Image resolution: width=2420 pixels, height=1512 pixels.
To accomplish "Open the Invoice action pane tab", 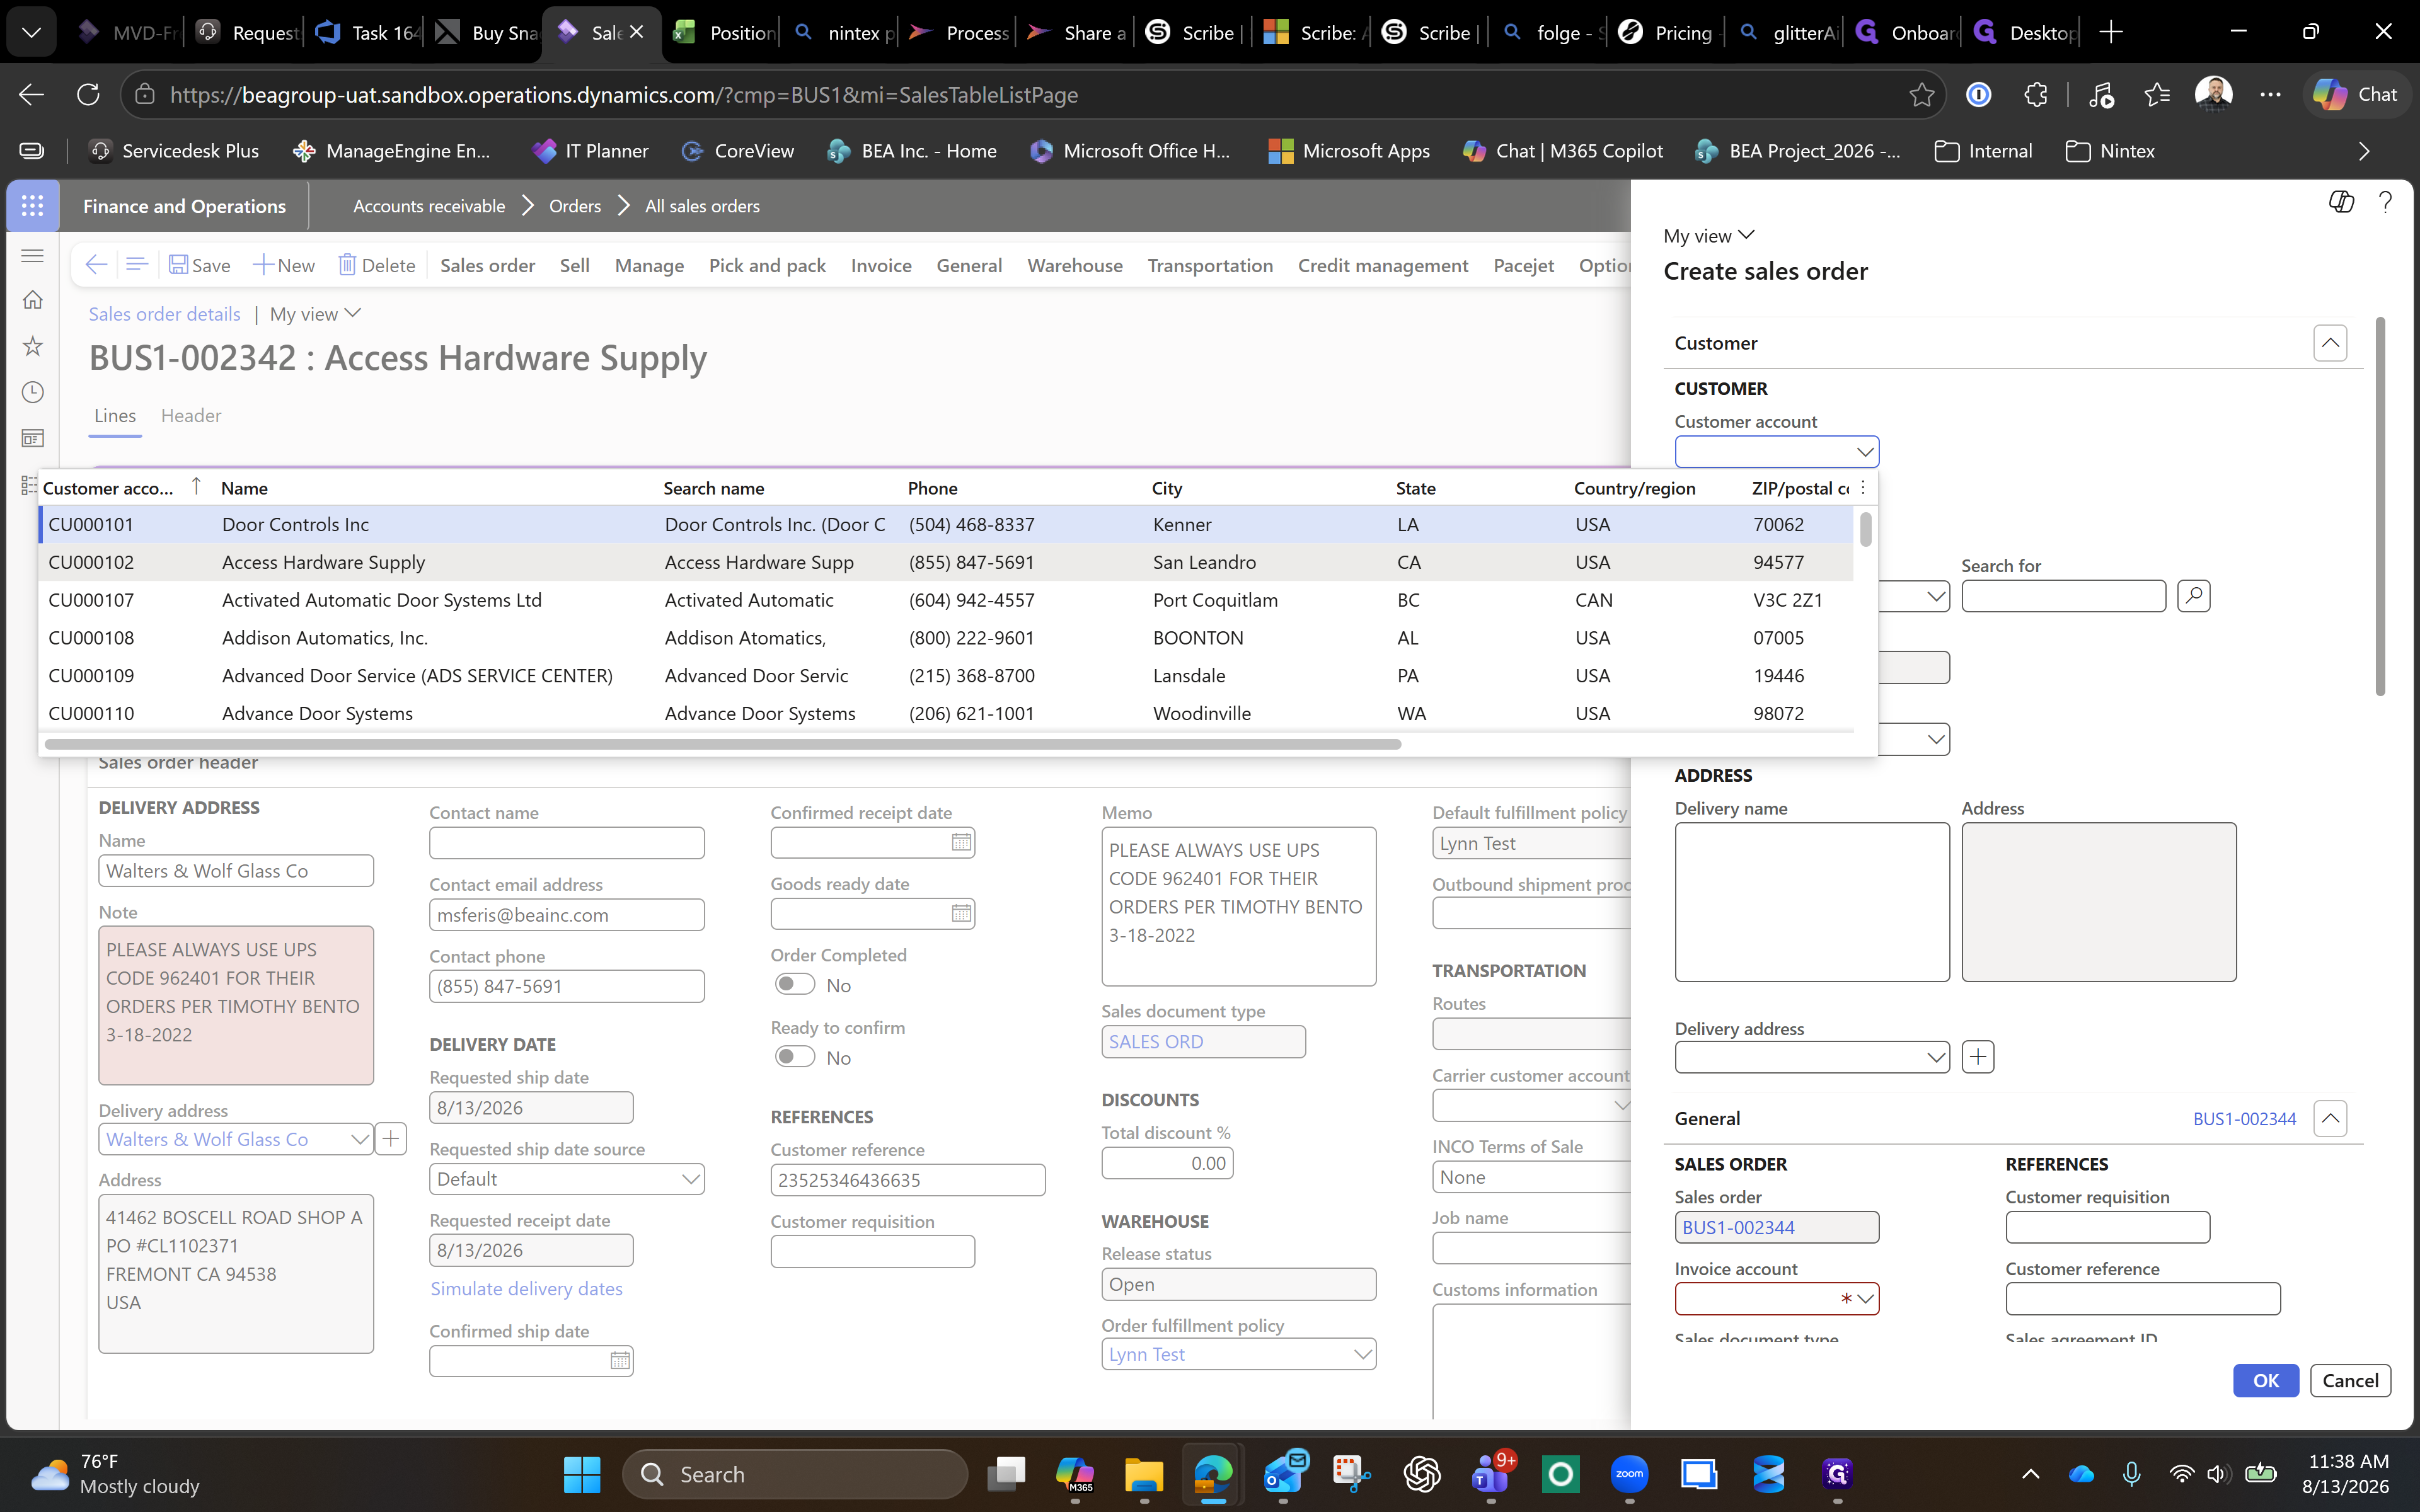I will pyautogui.click(x=881, y=265).
